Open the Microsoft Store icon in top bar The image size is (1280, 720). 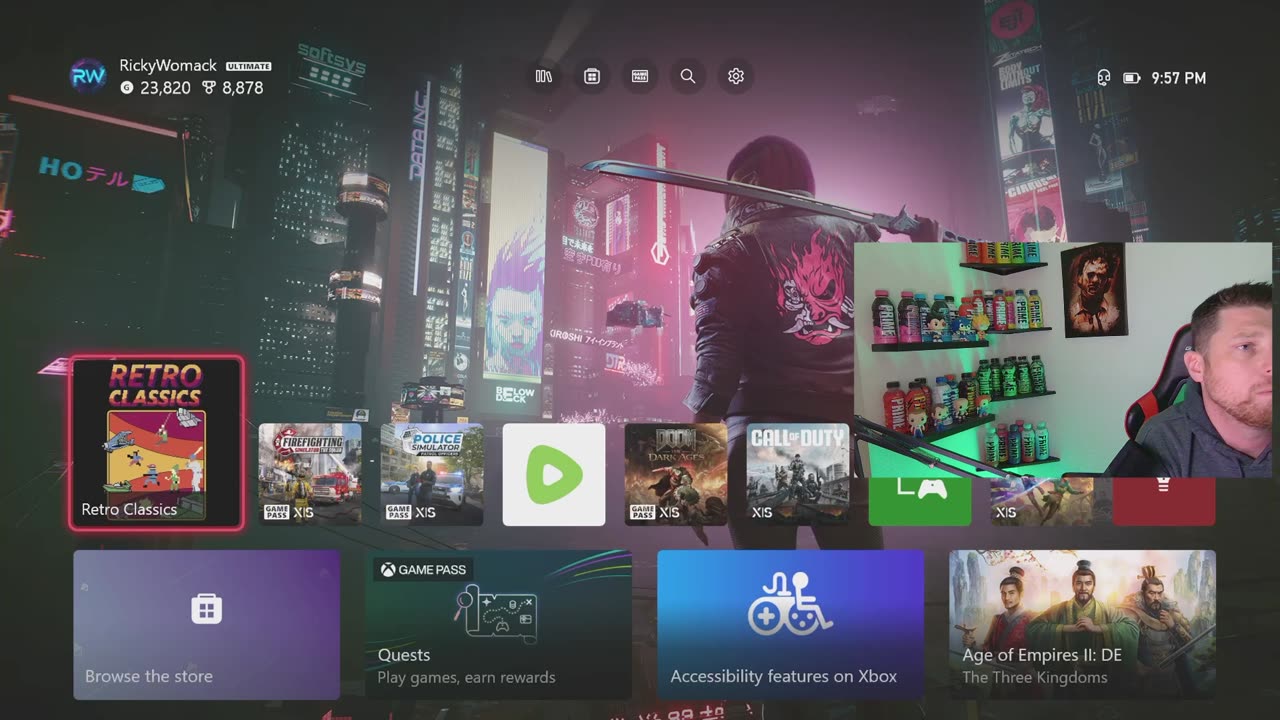[x=592, y=76]
